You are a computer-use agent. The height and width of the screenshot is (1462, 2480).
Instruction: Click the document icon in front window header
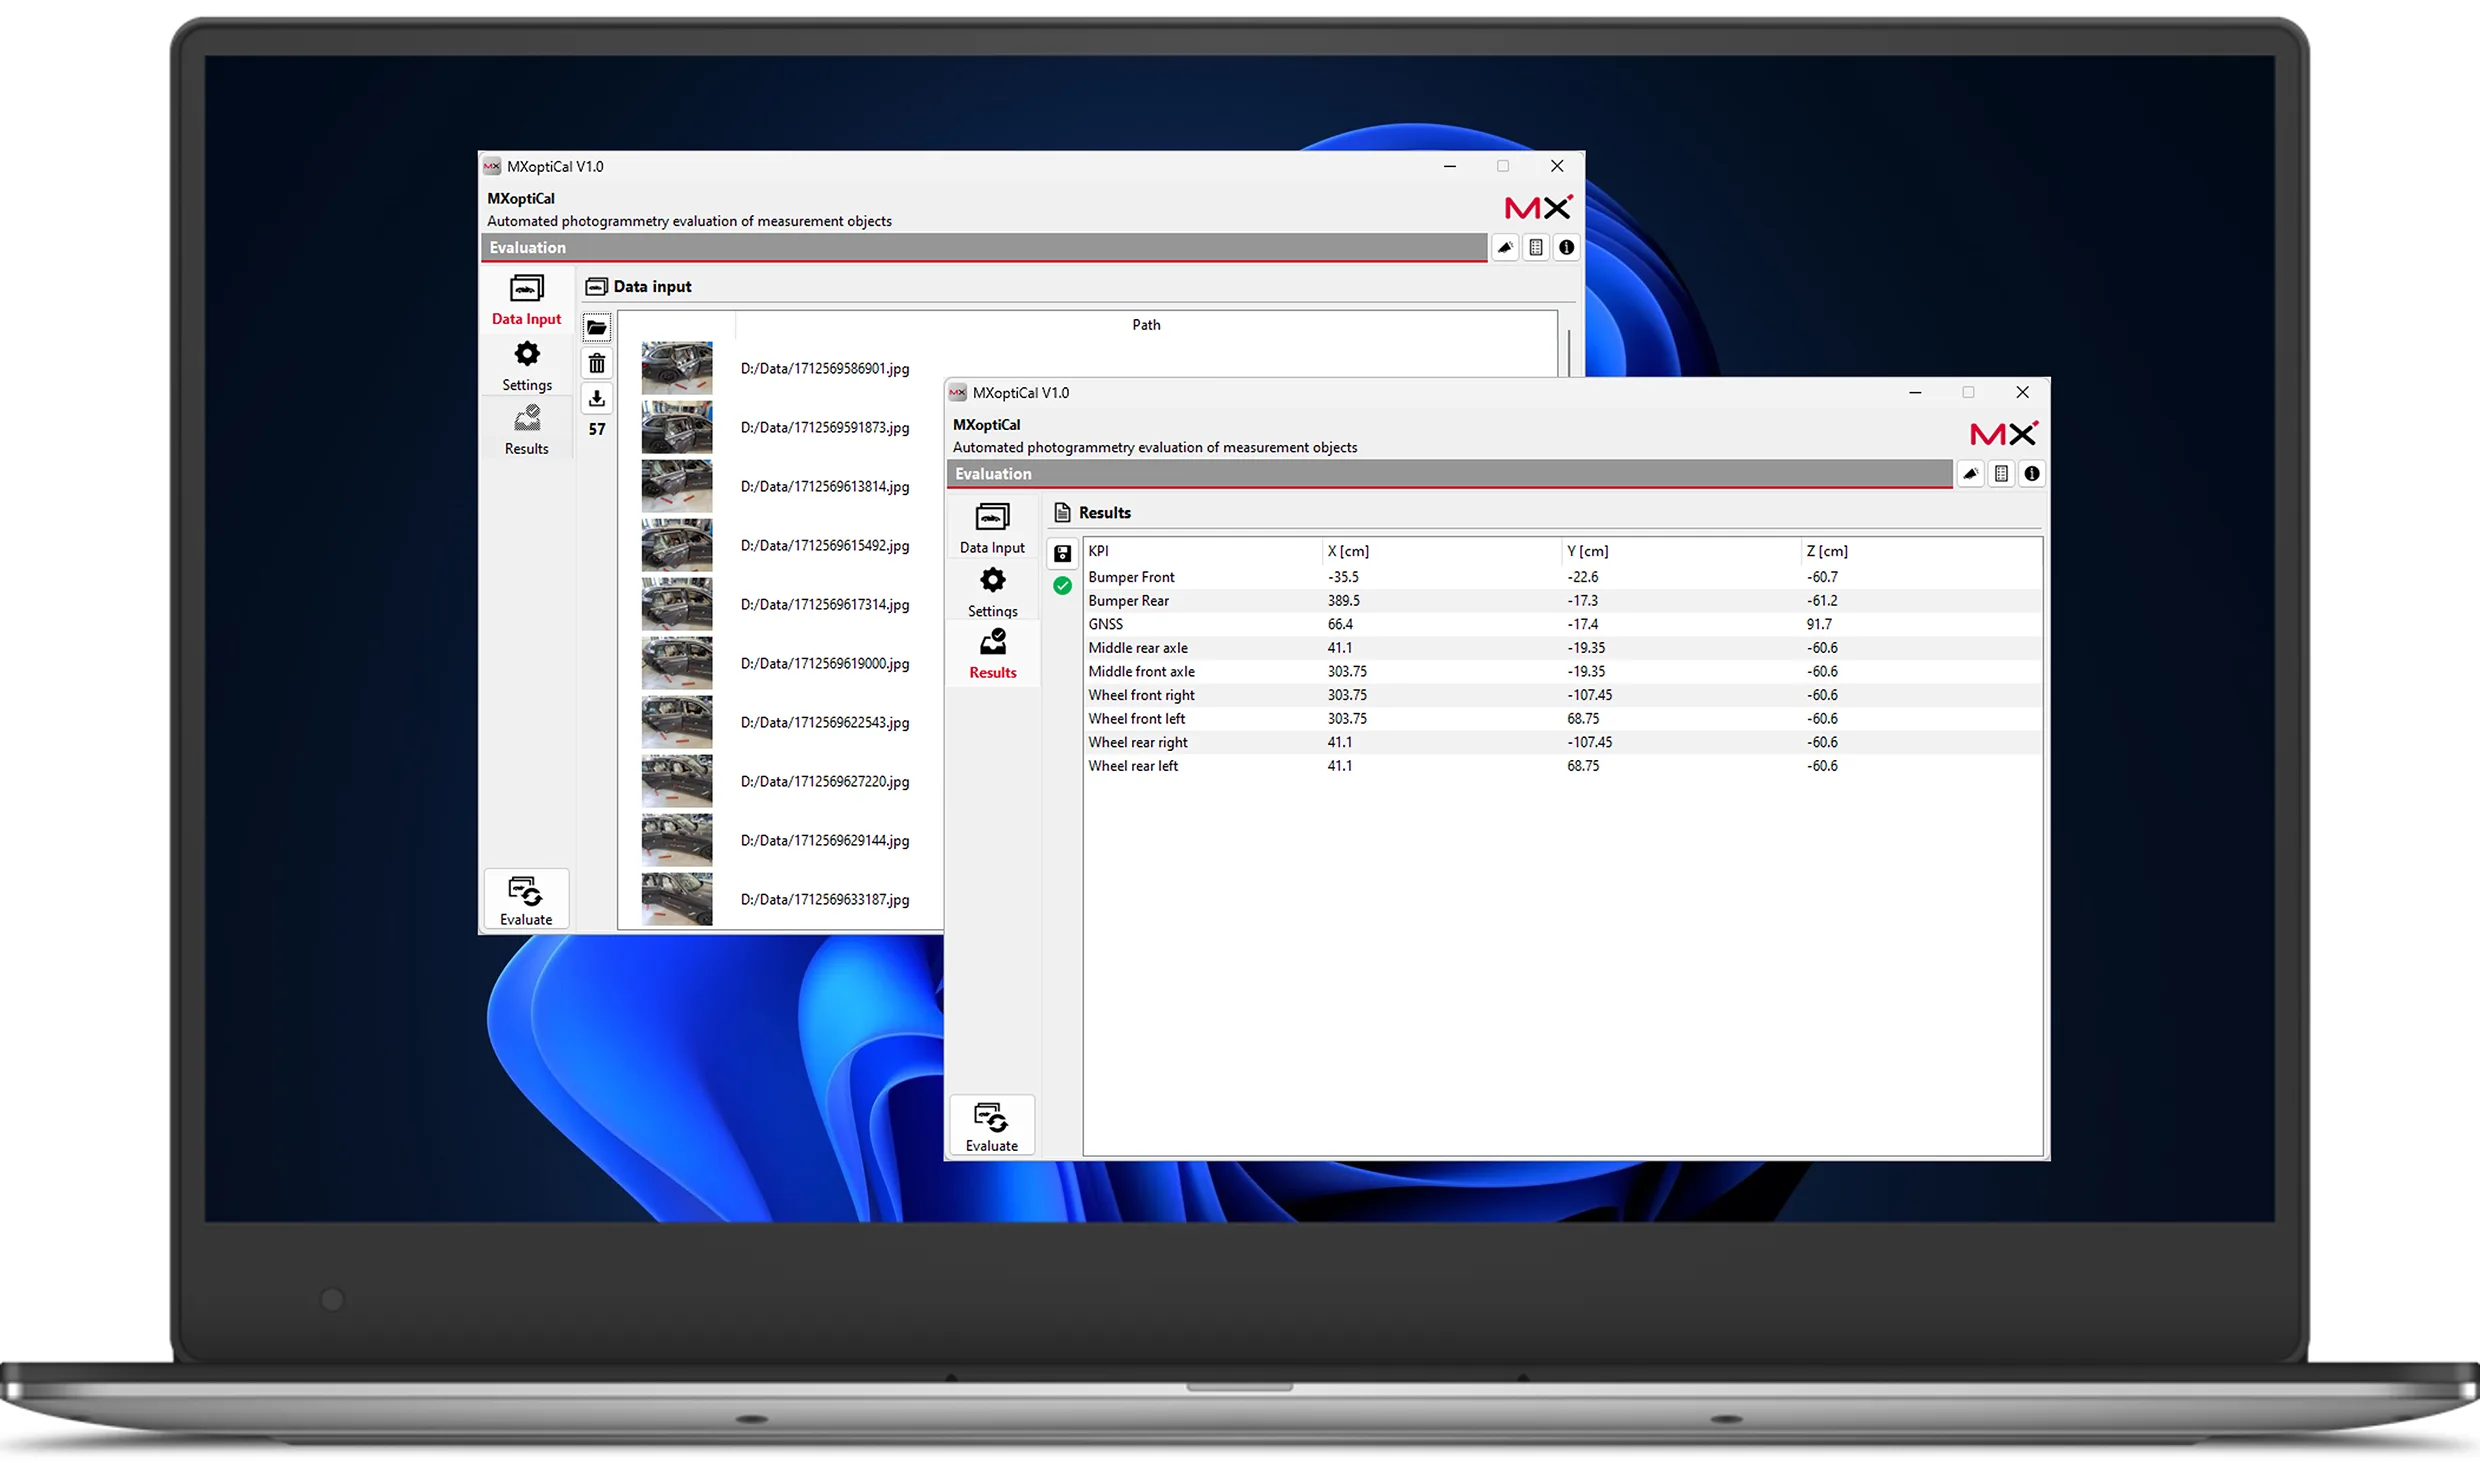click(x=2001, y=473)
